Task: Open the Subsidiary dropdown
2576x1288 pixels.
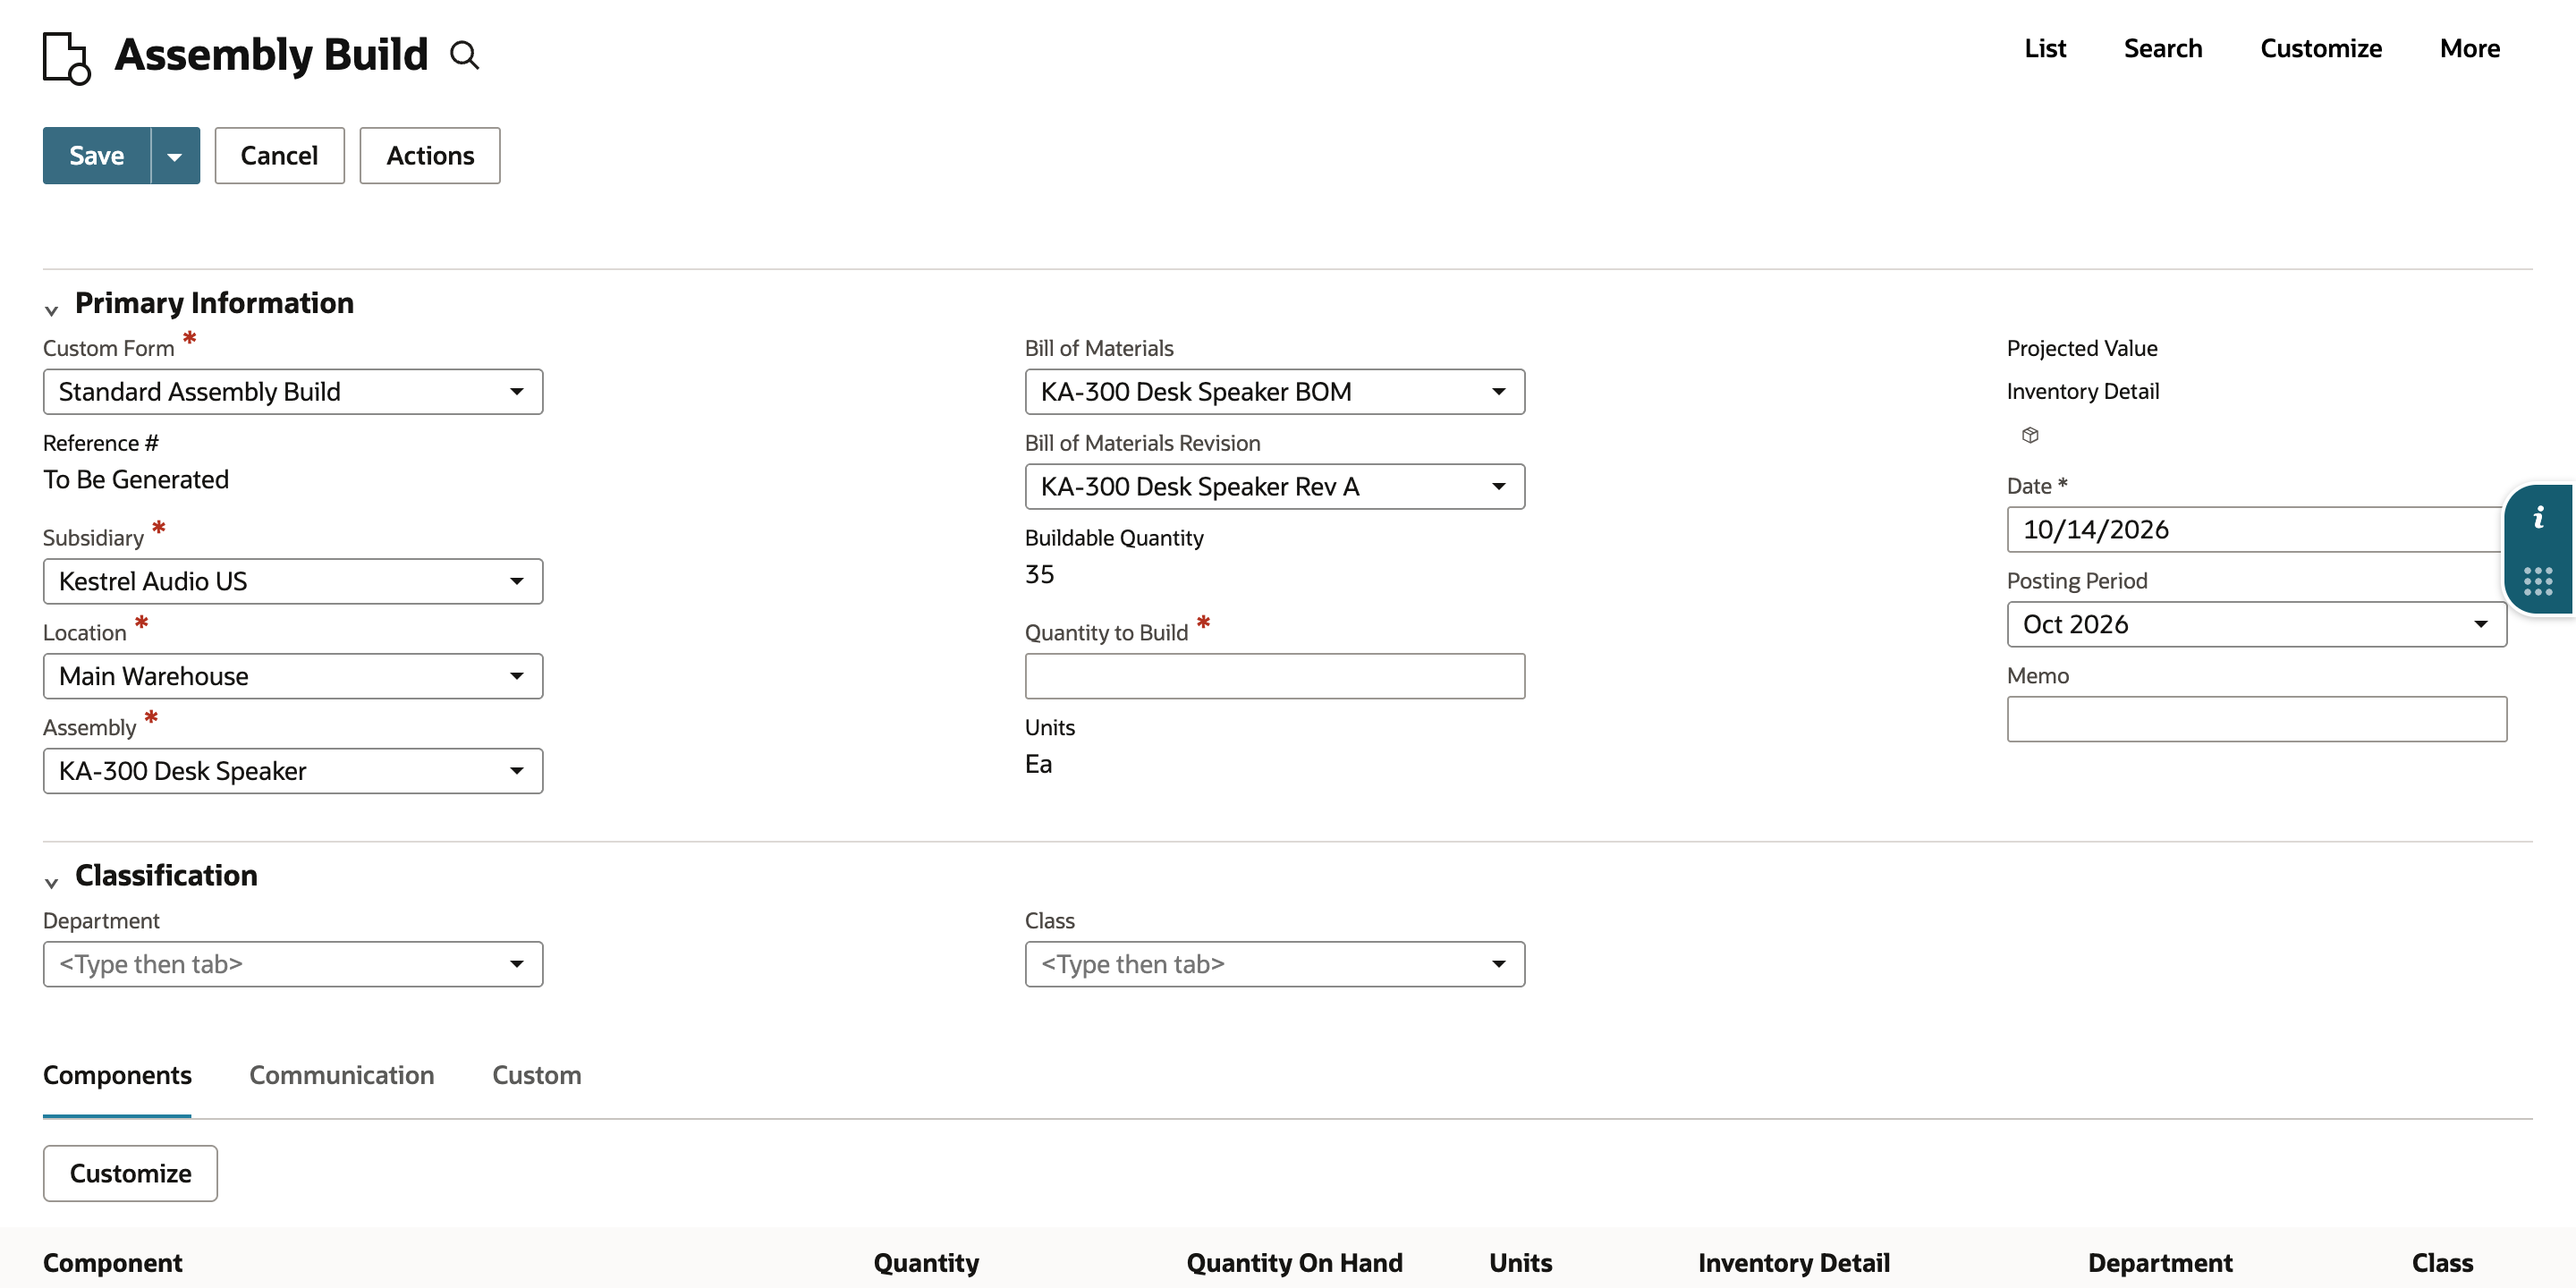Action: tap(293, 582)
